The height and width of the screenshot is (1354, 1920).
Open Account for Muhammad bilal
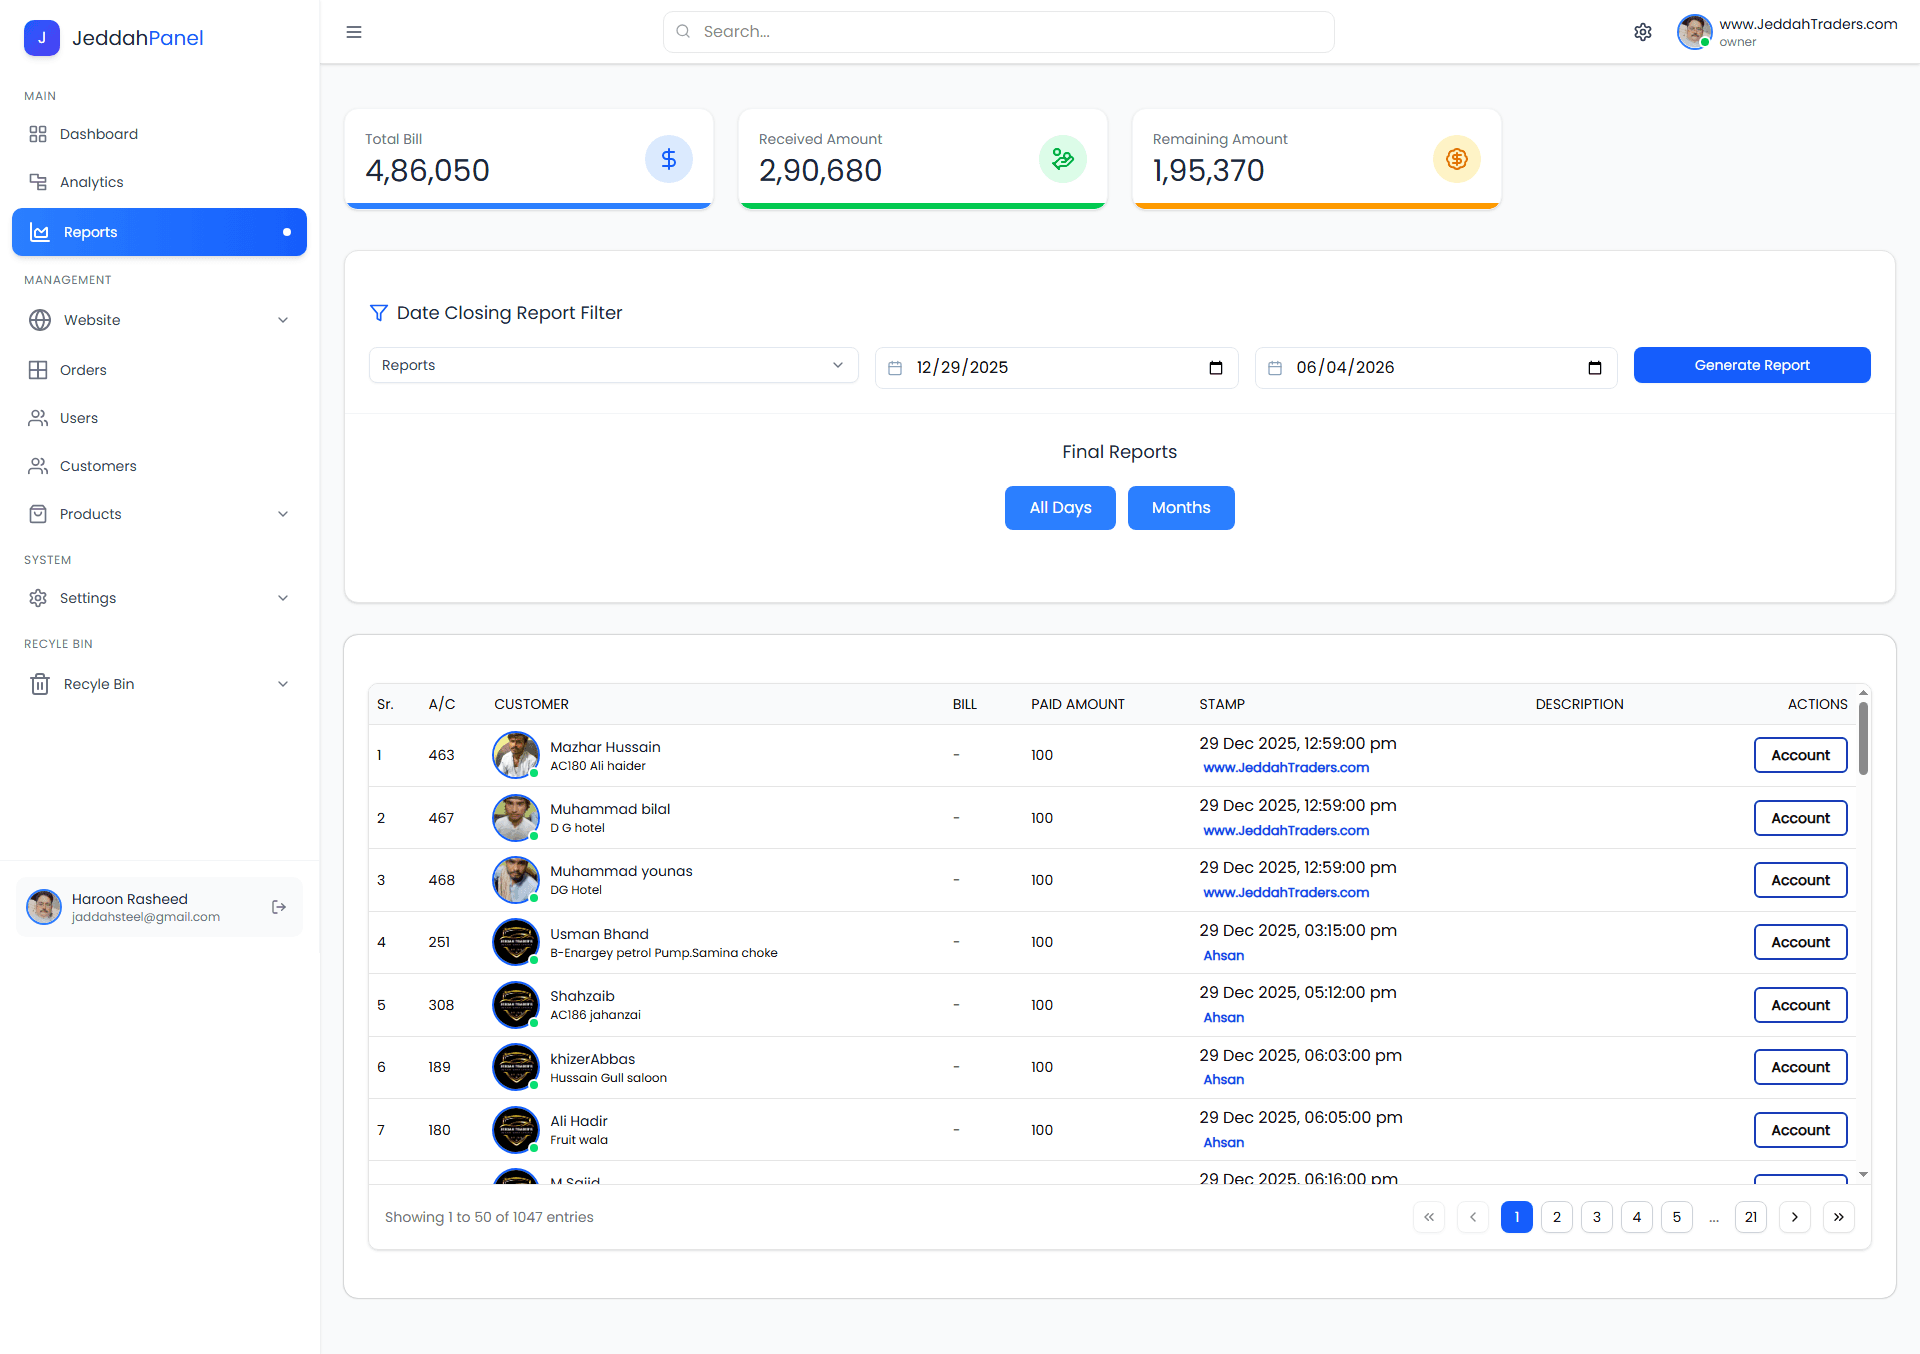(1800, 818)
